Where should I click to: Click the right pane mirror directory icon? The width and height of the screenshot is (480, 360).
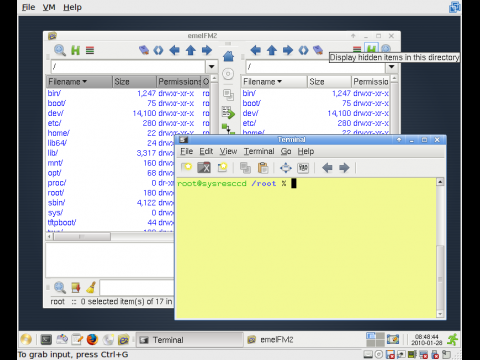pyautogui.click(x=303, y=50)
